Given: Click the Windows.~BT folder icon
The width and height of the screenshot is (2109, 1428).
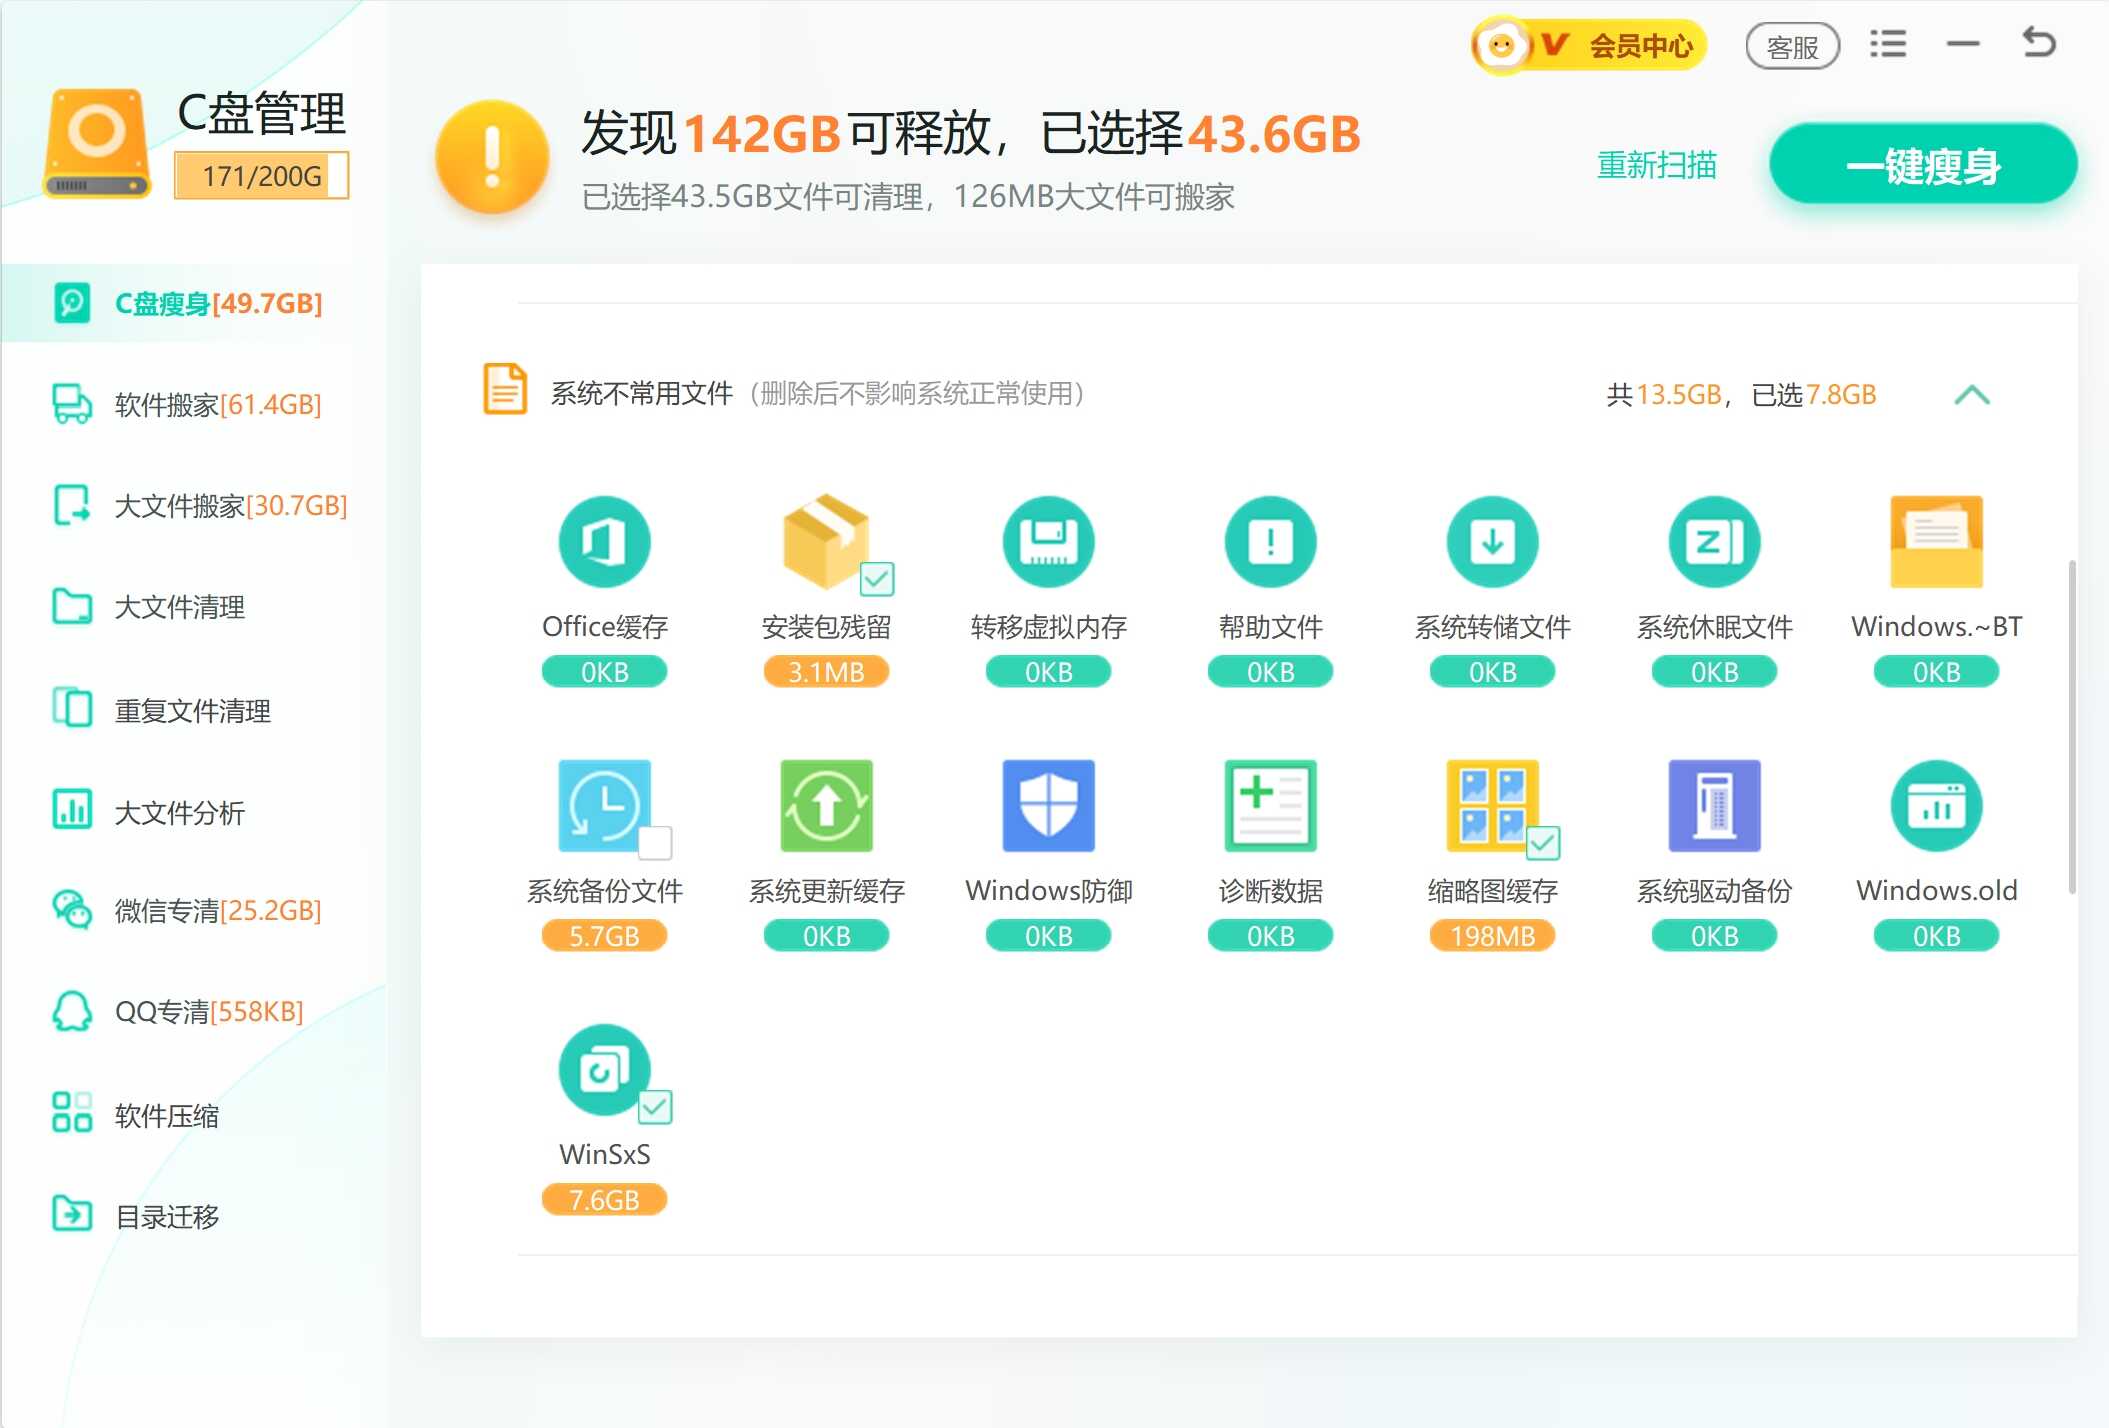Looking at the screenshot, I should pos(1936,542).
